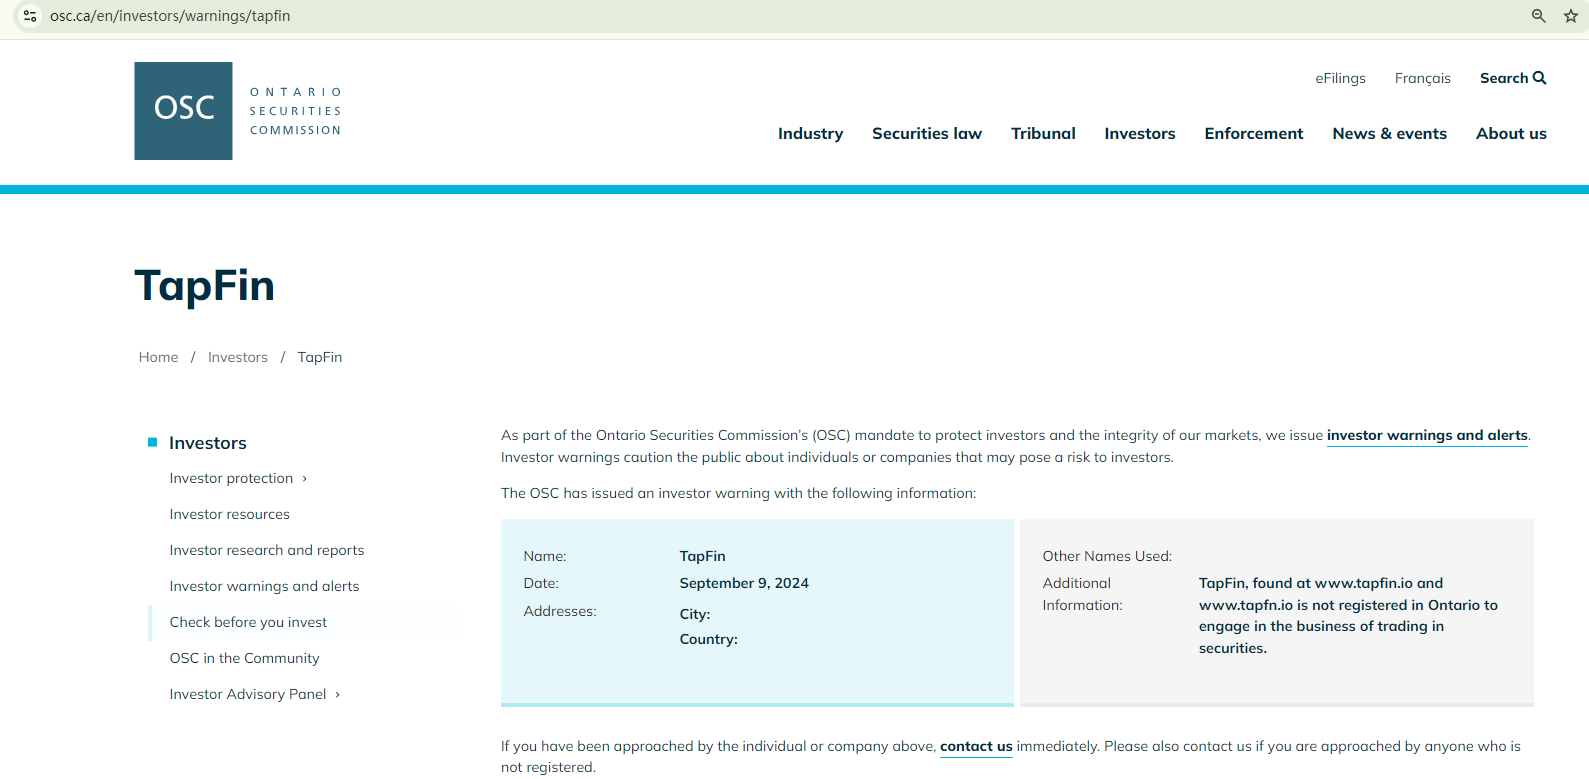Click the Country label

pos(709,639)
